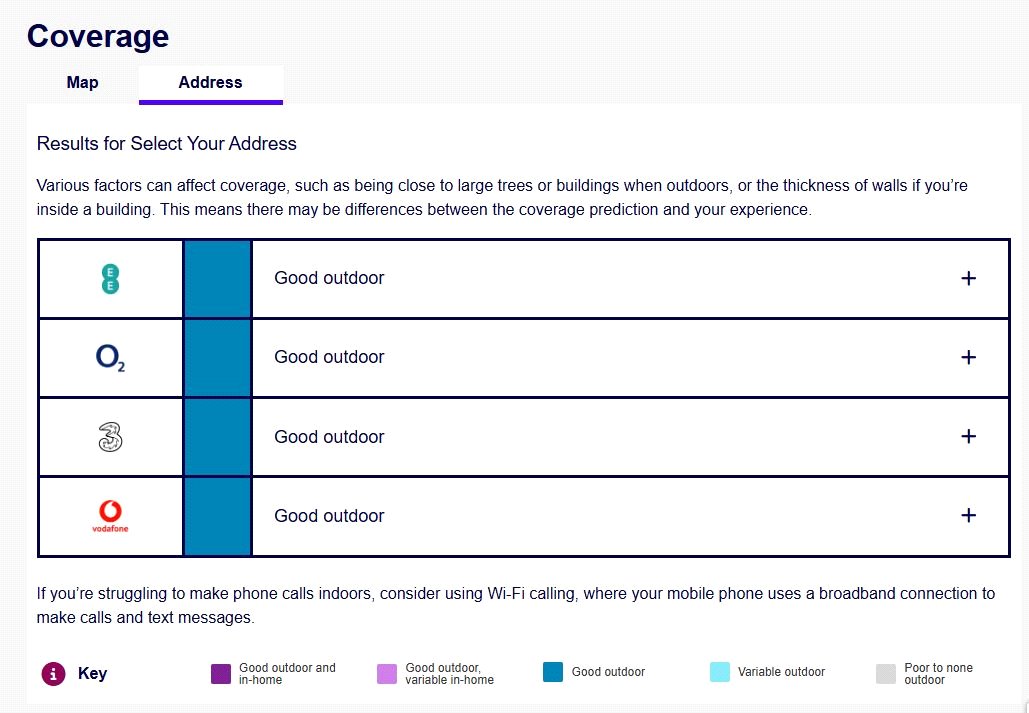The width and height of the screenshot is (1029, 713).
Task: Click Vodafone's 'Good outdoor' status text
Action: 329,516
